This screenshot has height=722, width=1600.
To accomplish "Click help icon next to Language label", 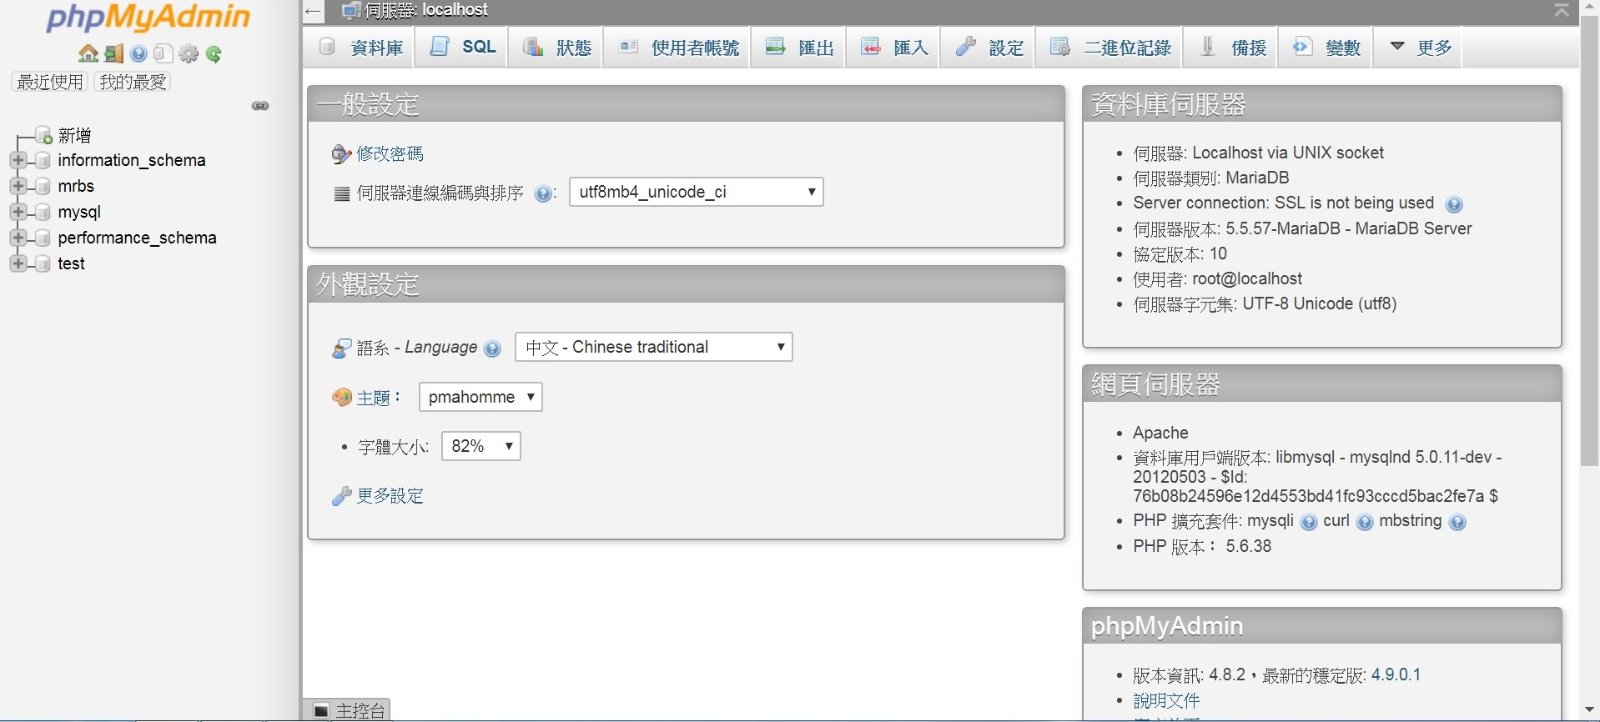I will [492, 349].
